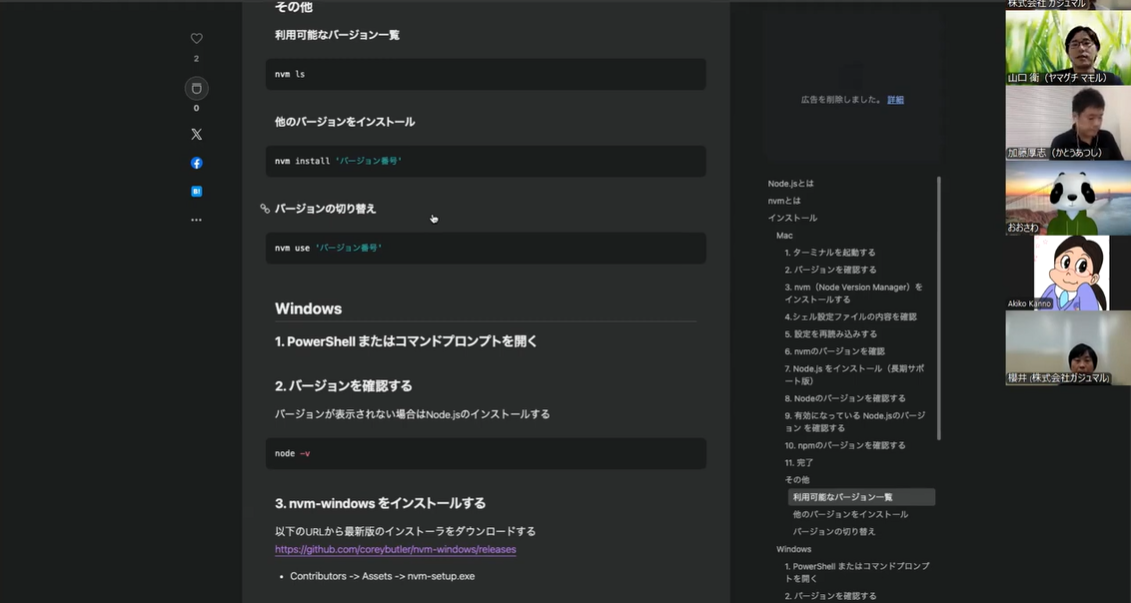1131x603 pixels.
Task: Open the nvm-windows GitHub releases link
Action: pos(395,549)
